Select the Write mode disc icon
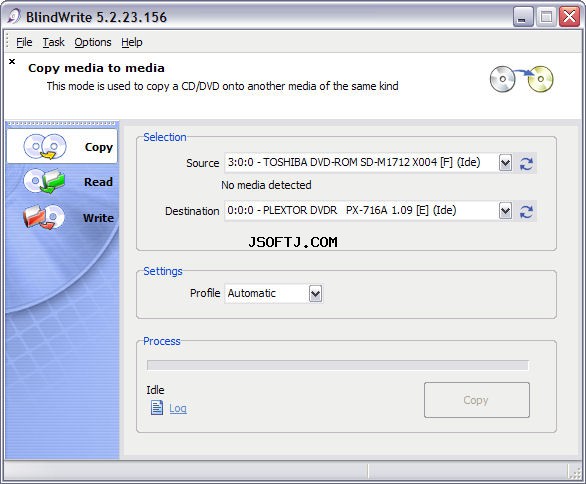 pyautogui.click(x=44, y=217)
